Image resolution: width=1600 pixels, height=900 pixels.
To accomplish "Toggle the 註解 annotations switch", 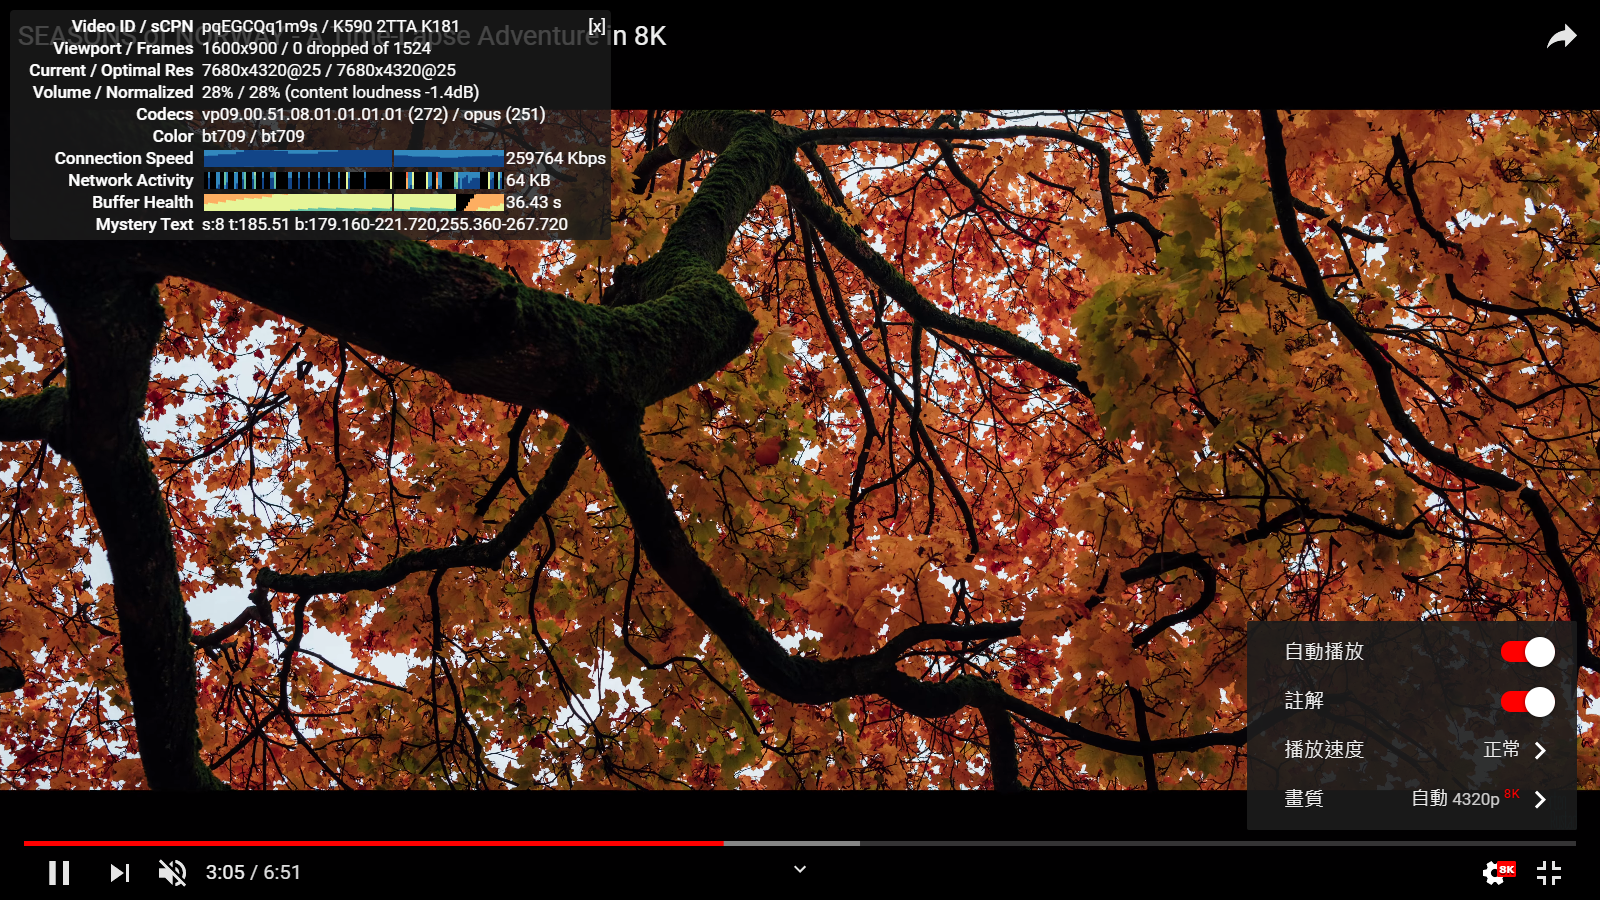I will pyautogui.click(x=1527, y=701).
